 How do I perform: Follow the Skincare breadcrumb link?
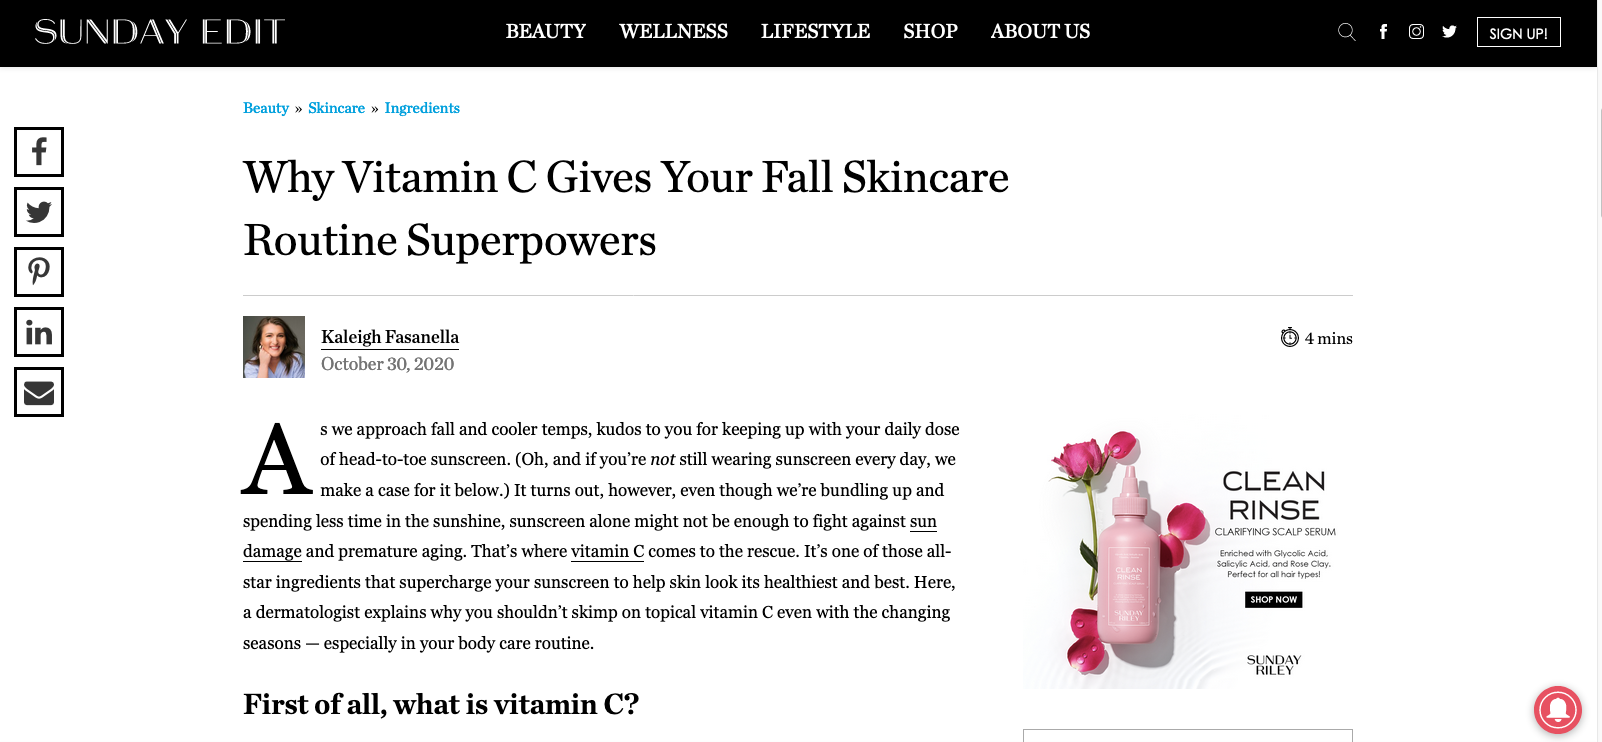pyautogui.click(x=336, y=108)
